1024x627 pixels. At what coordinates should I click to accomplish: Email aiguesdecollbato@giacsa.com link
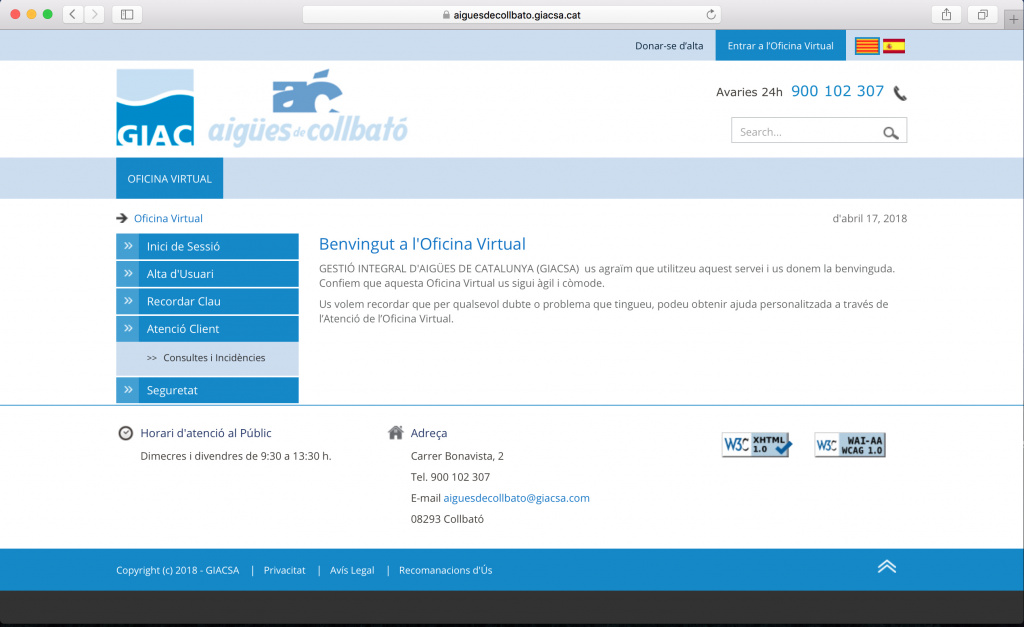point(516,498)
